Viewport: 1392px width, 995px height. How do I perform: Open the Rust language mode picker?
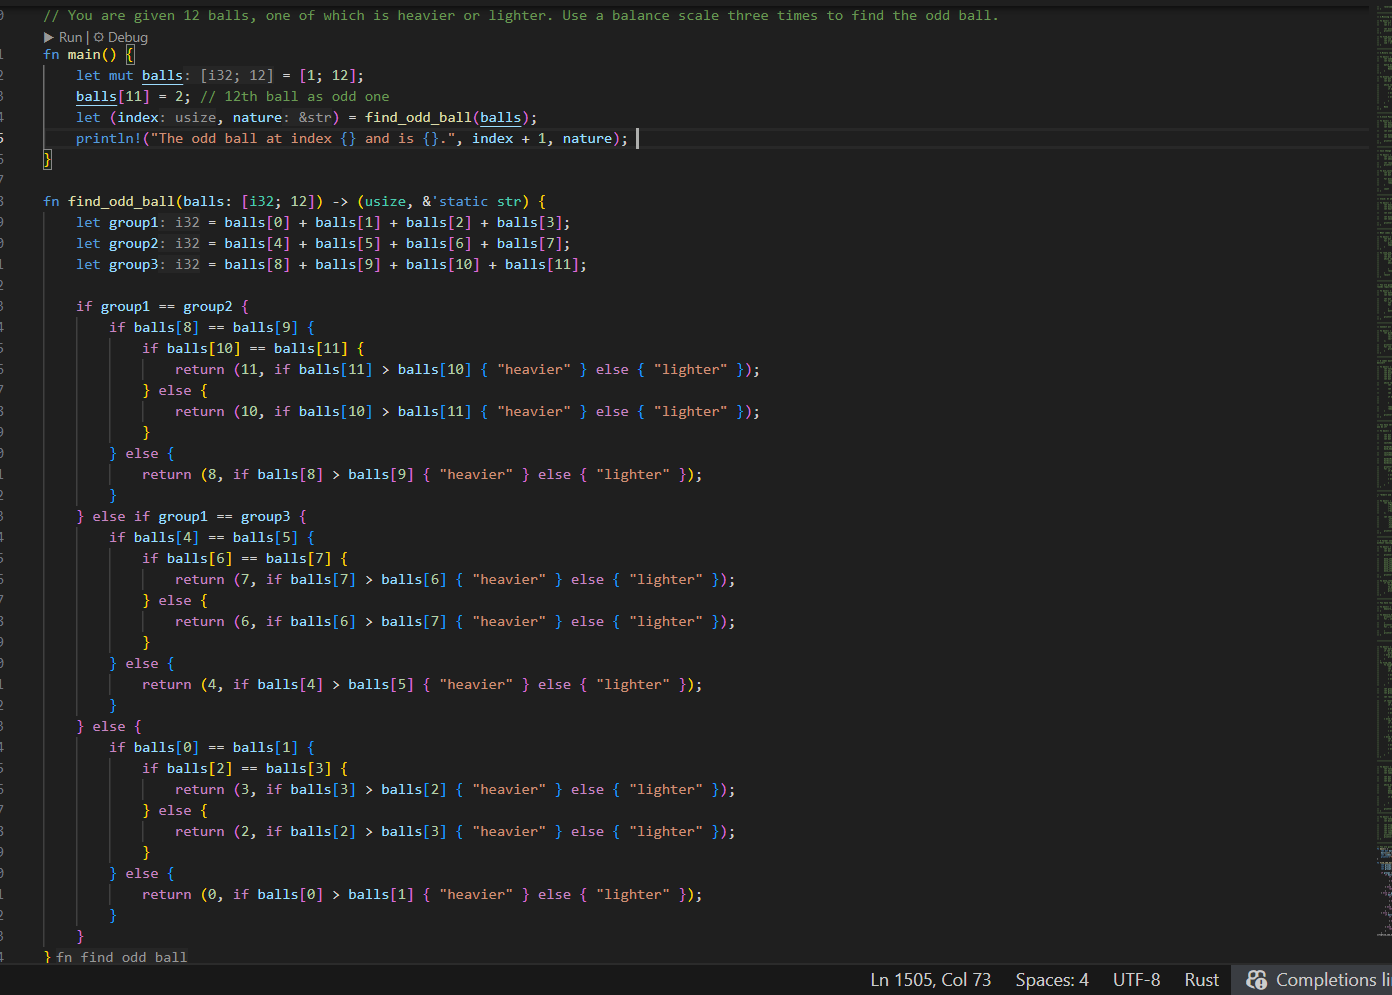(x=1201, y=980)
